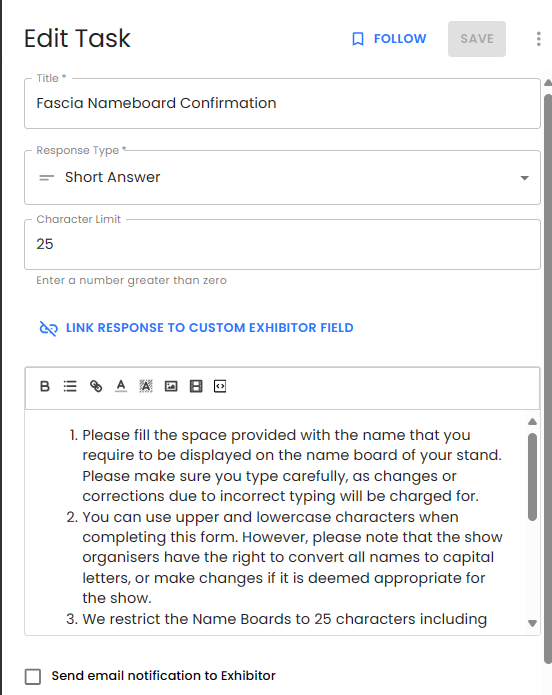Viewport: 552px width, 695px height.
Task: Link response to custom exhibitor field
Action: [x=196, y=328]
